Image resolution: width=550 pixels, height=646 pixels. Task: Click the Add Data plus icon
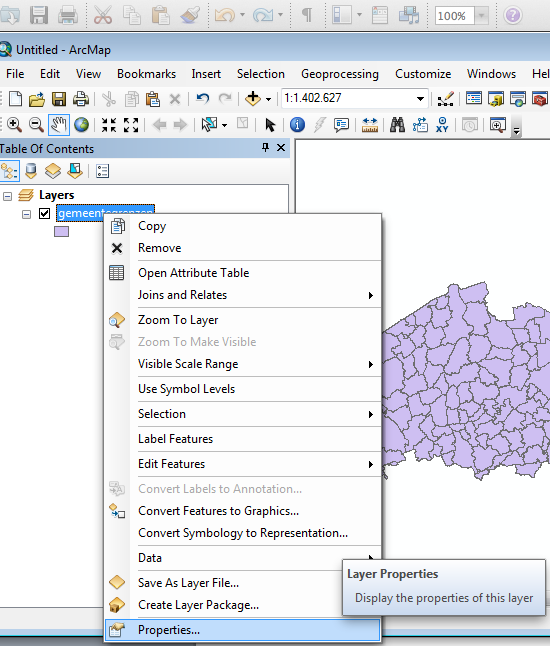[253, 99]
